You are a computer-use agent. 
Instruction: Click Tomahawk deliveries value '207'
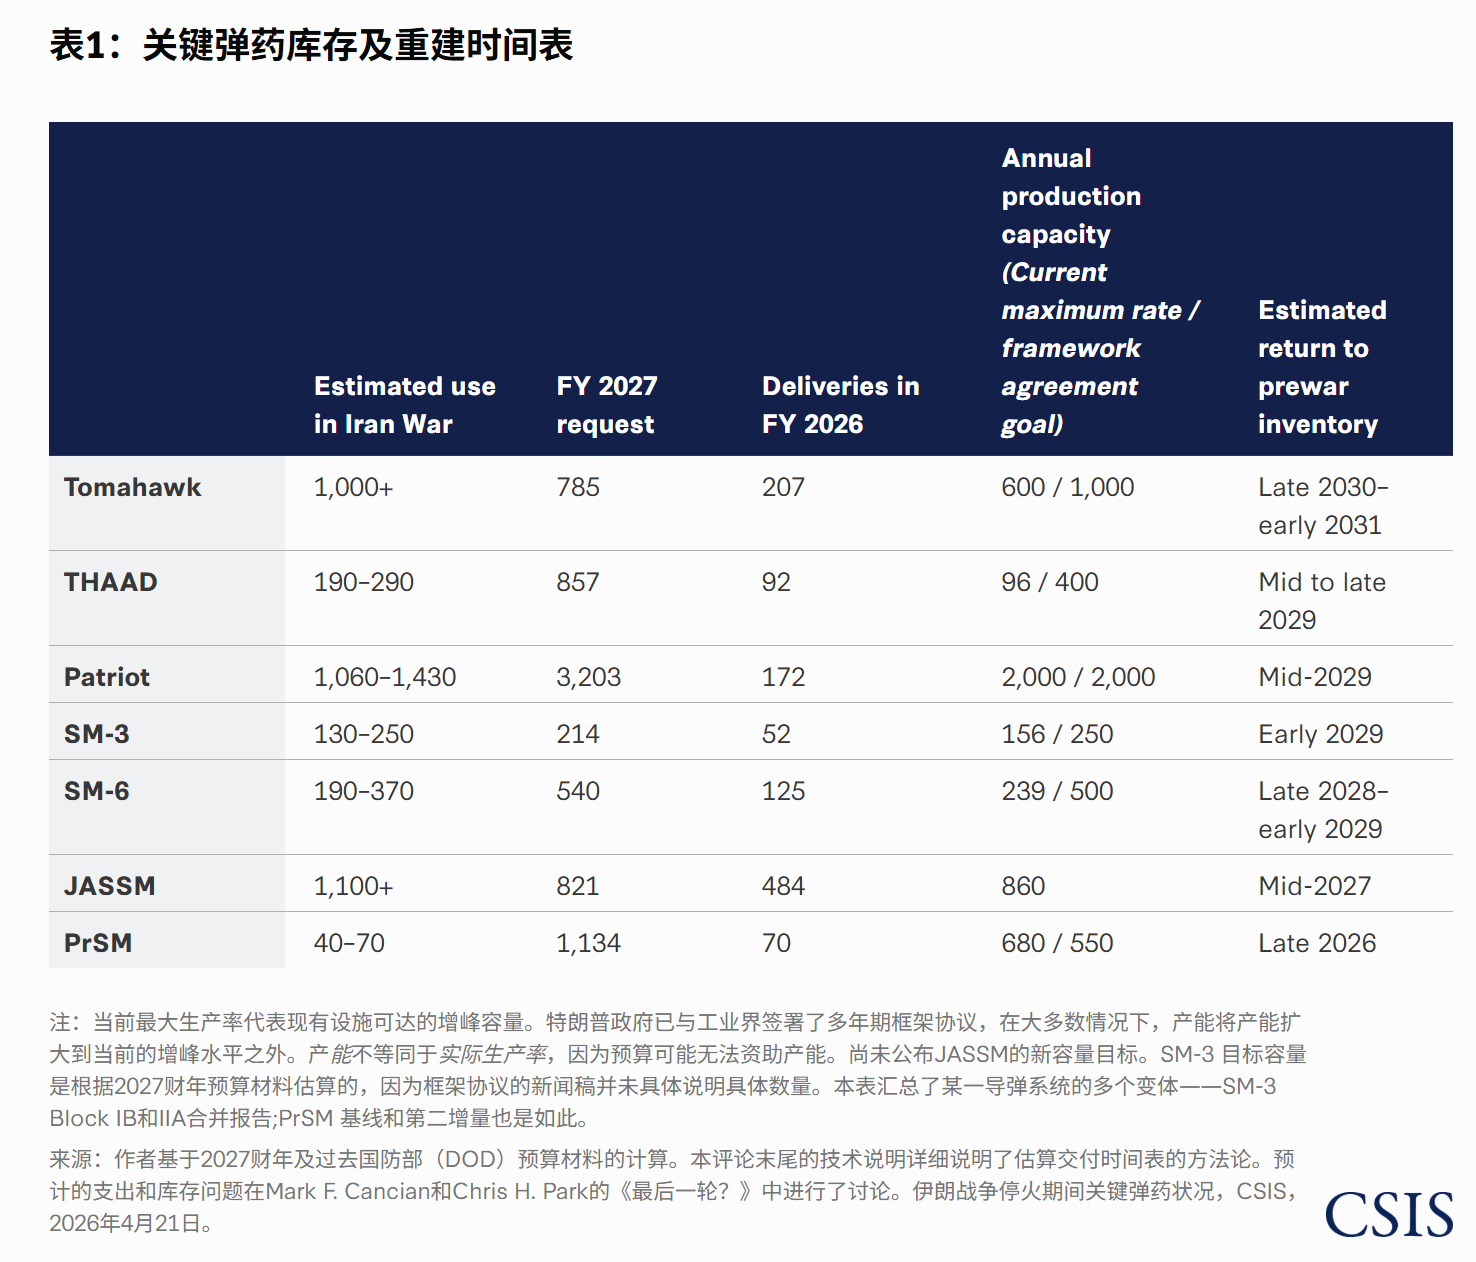(x=783, y=487)
